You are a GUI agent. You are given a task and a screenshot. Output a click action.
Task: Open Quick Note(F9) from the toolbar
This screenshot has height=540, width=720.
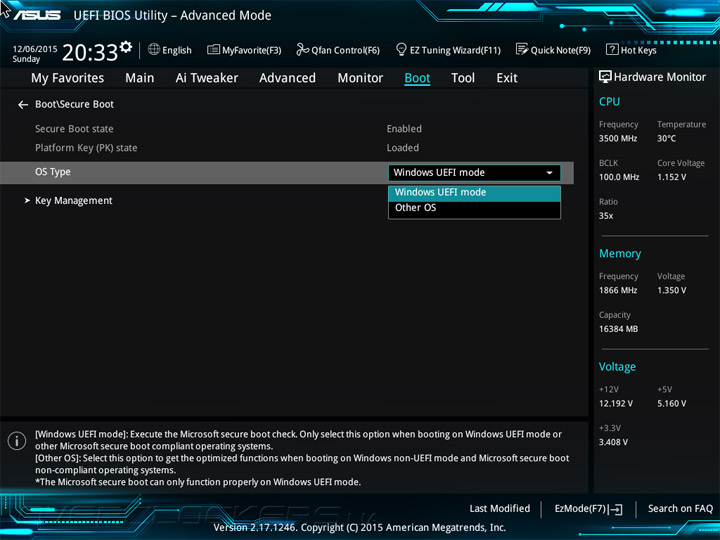[521, 50]
